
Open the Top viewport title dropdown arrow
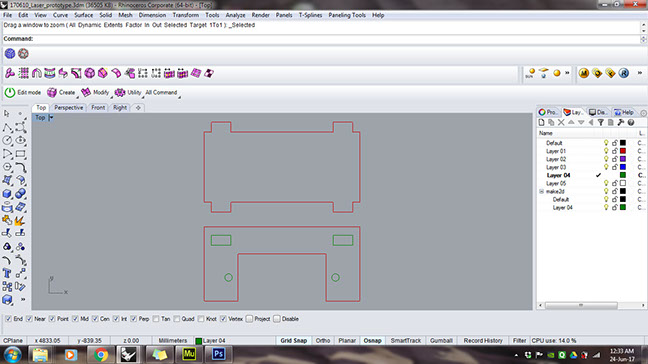pos(51,118)
